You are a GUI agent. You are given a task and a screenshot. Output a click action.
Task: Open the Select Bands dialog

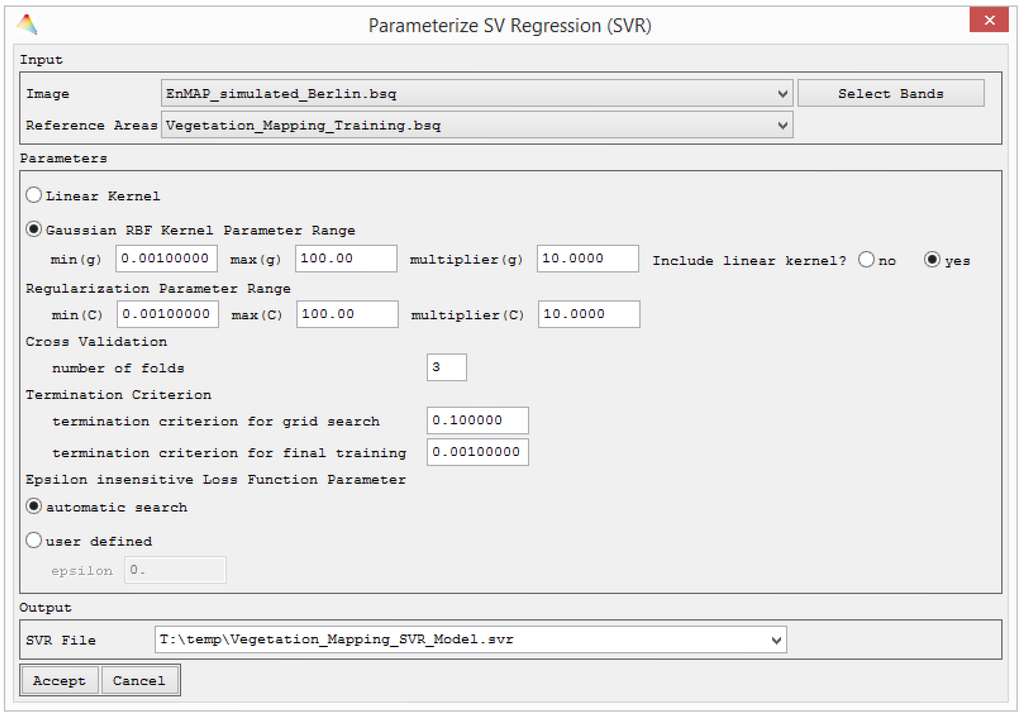coord(890,92)
